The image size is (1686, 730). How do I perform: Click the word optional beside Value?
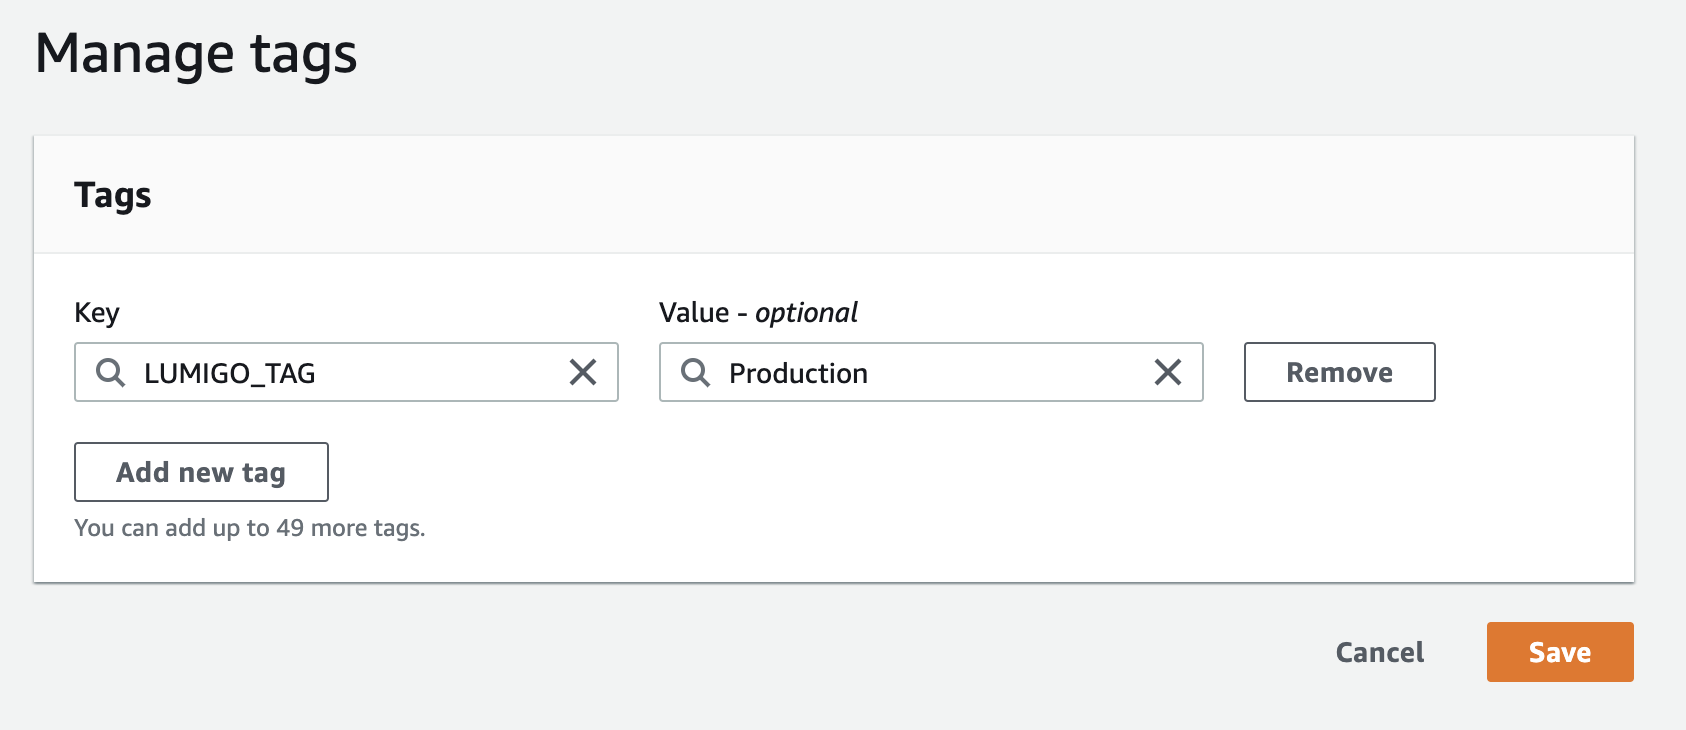pos(806,313)
